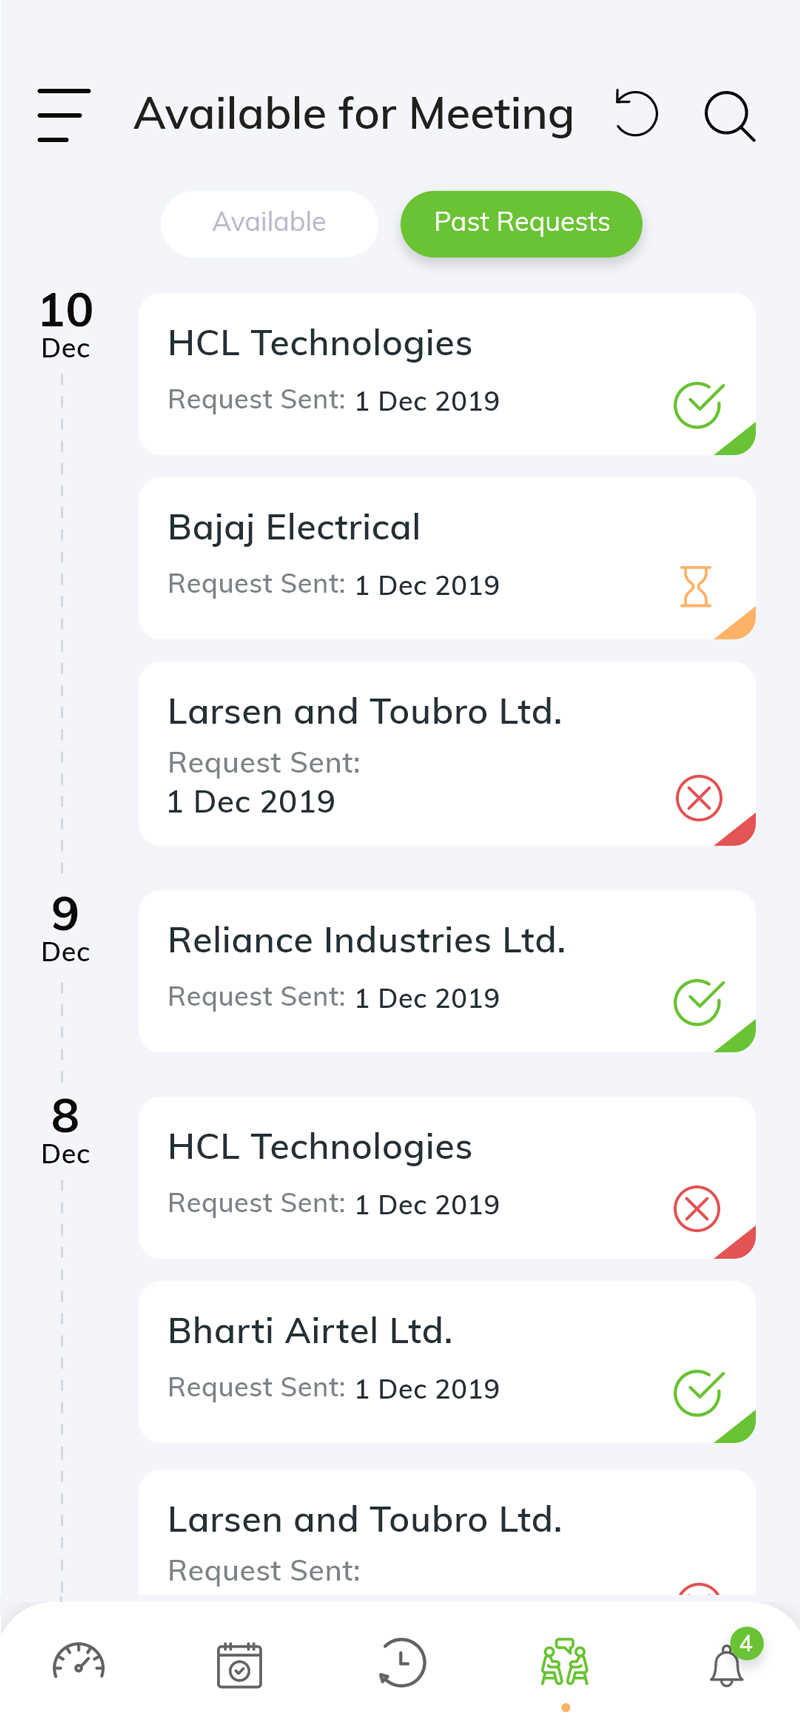Open the dashboard gauge icon in bottom bar
This screenshot has height=1728, width=800.
[x=79, y=1661]
